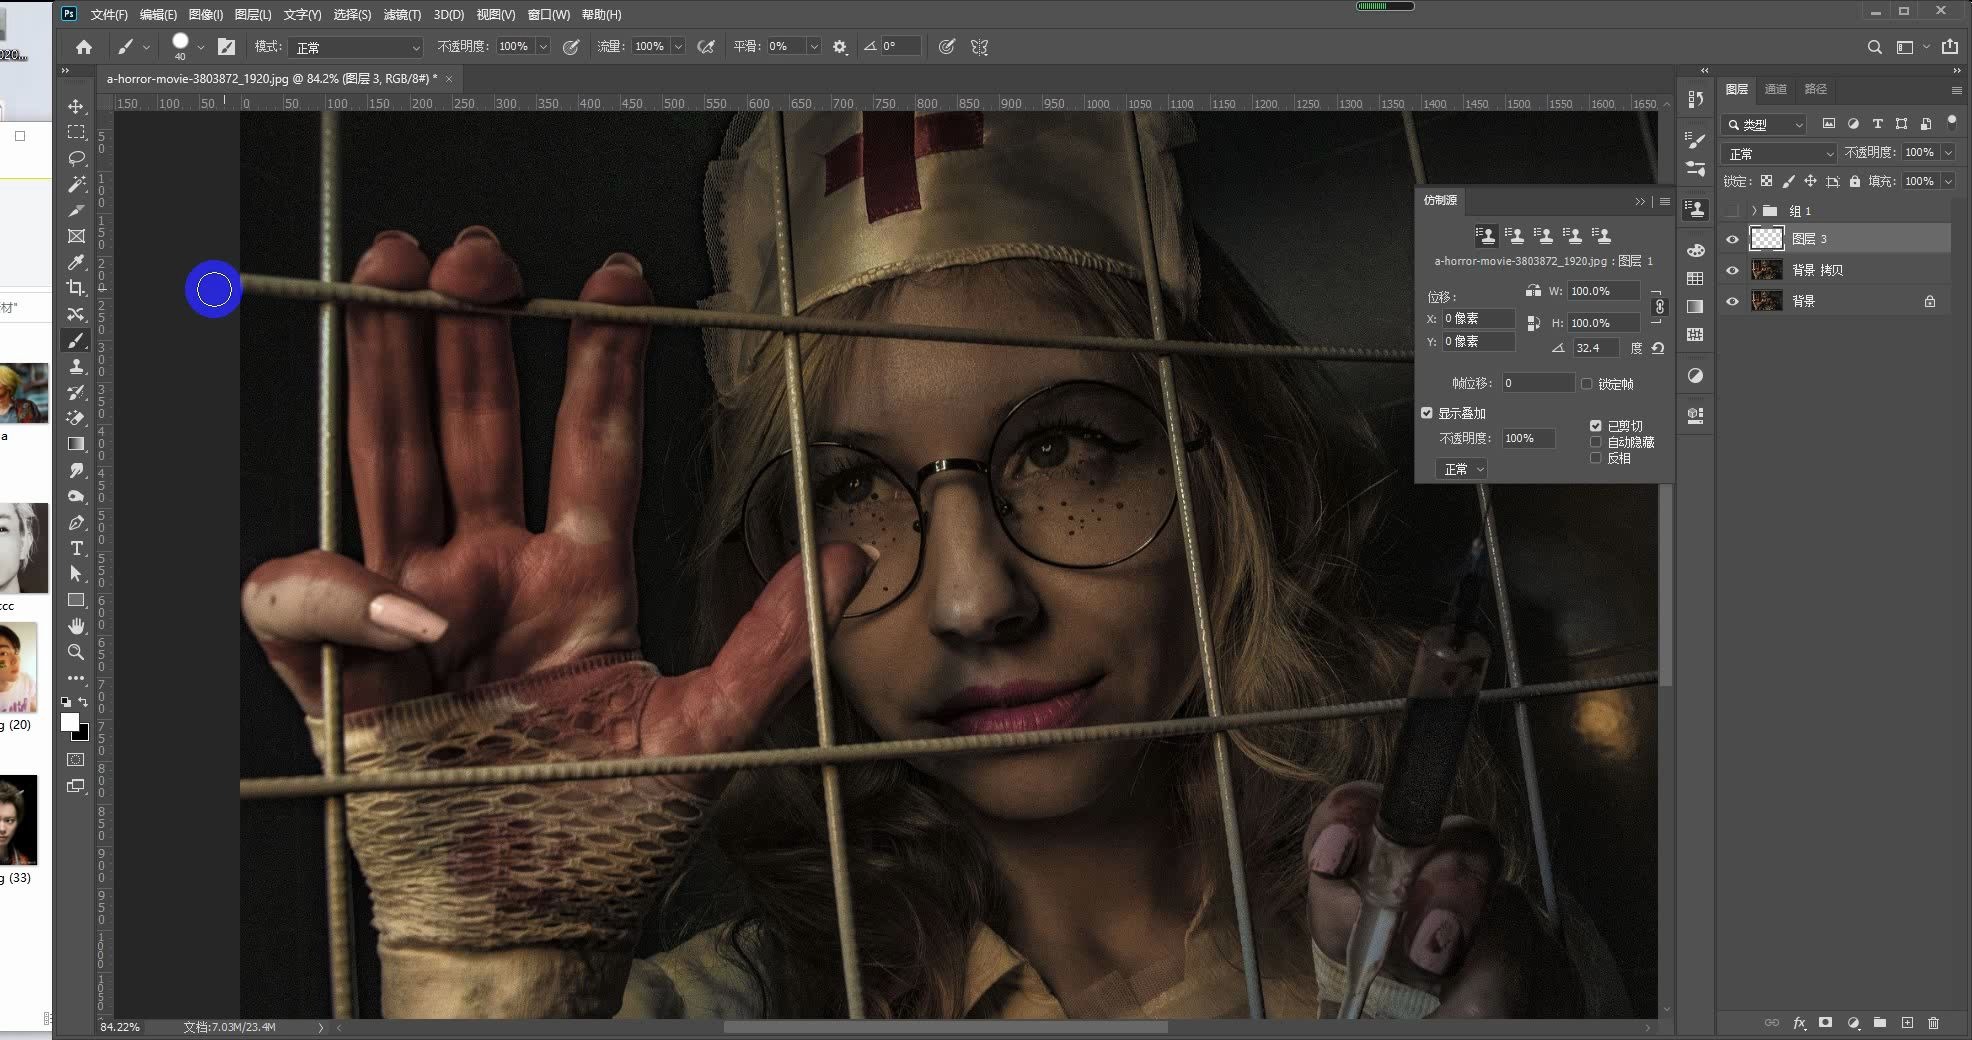The image size is (1972, 1040).
Task: Select the Zoom tool in toolbar
Action: (76, 652)
